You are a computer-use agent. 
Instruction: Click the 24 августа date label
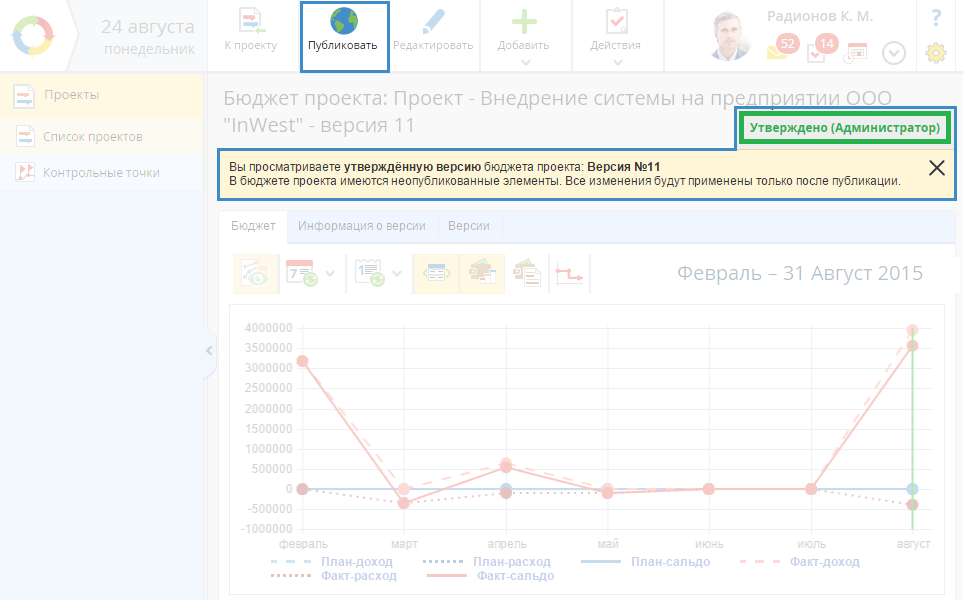[147, 27]
